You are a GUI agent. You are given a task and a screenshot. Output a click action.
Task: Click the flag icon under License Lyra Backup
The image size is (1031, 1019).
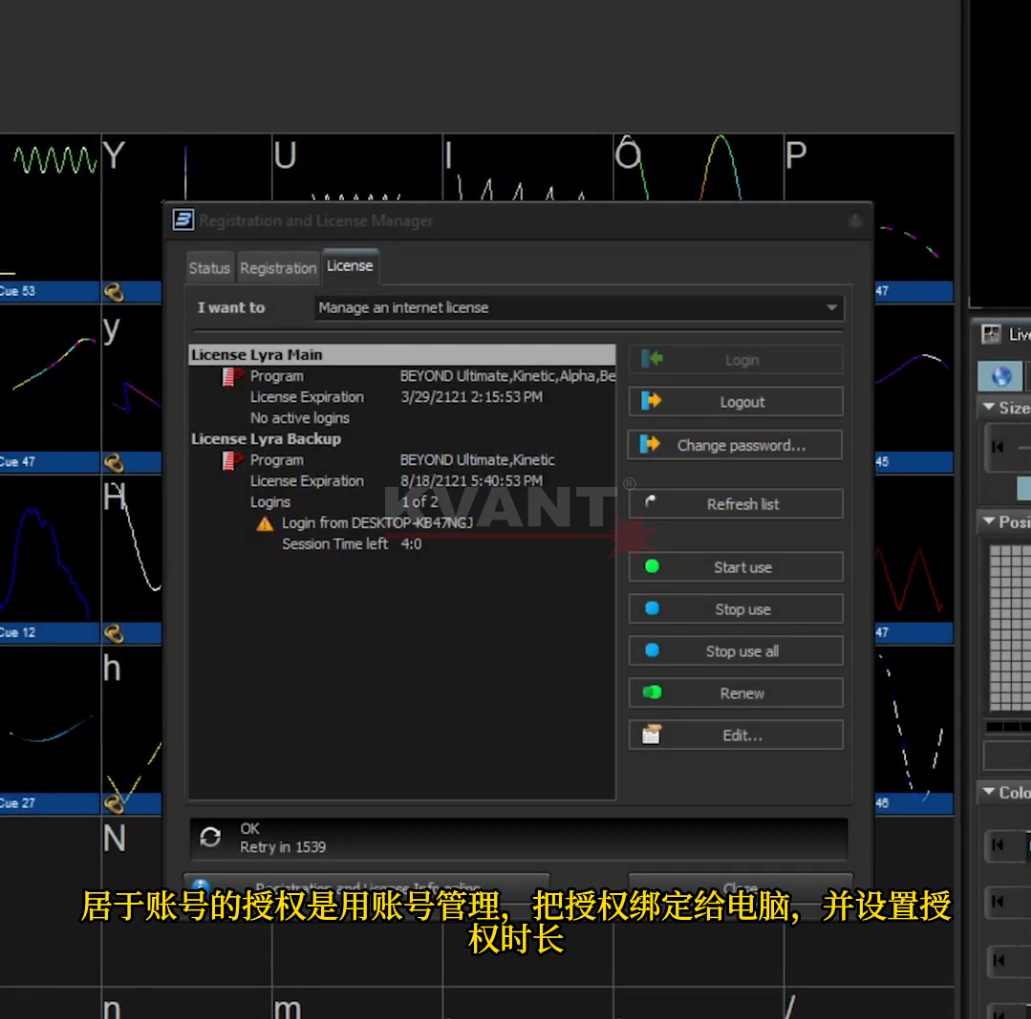(x=231, y=461)
